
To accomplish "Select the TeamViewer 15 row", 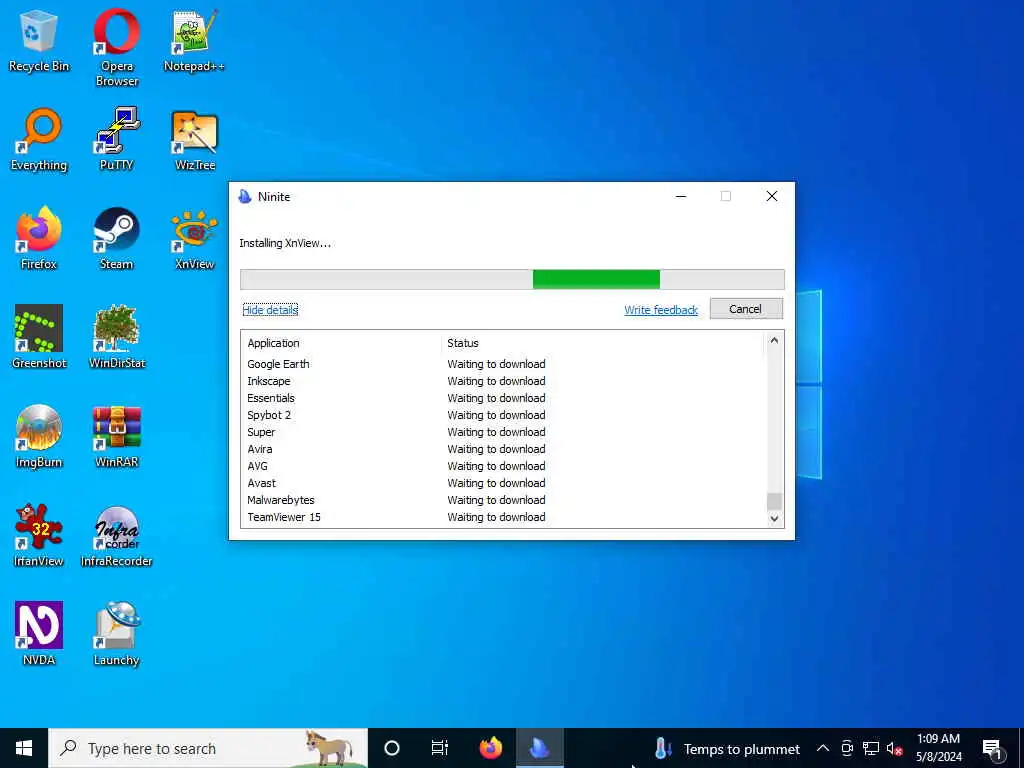I will [x=503, y=517].
